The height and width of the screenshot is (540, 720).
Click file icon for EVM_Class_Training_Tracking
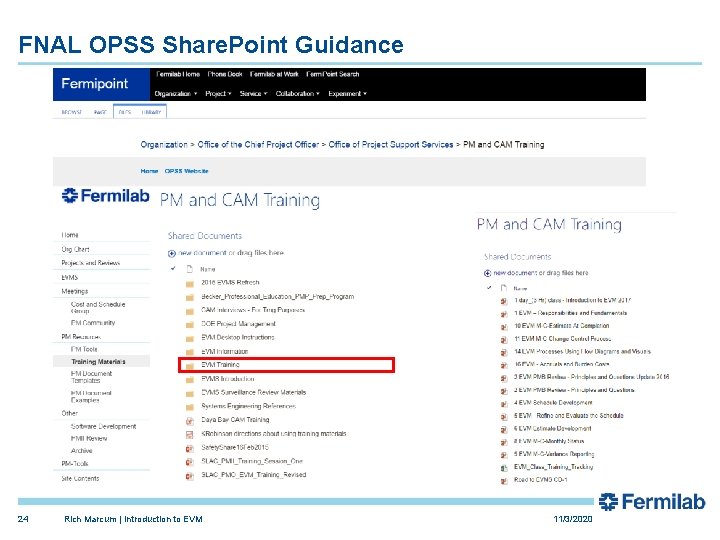pos(504,468)
